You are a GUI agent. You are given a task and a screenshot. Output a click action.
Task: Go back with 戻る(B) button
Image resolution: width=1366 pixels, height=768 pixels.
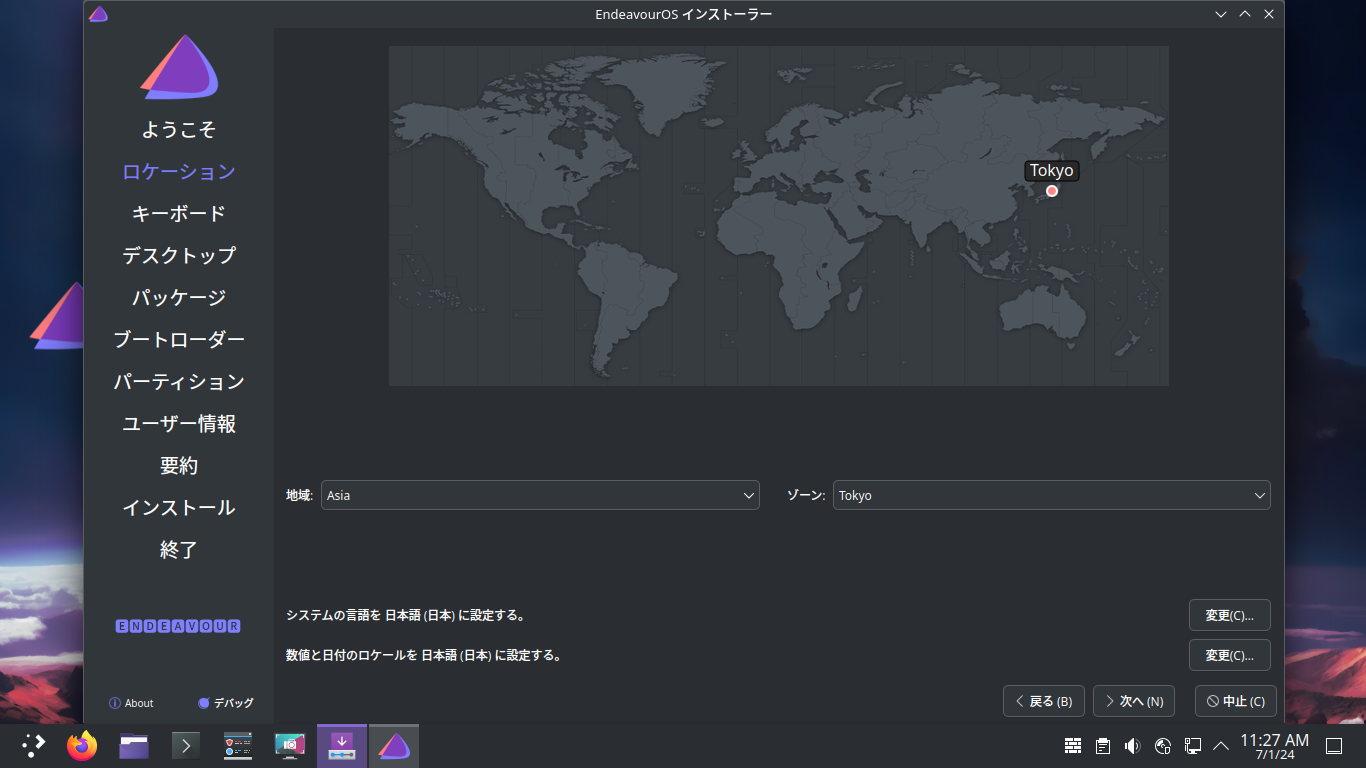[x=1044, y=701]
